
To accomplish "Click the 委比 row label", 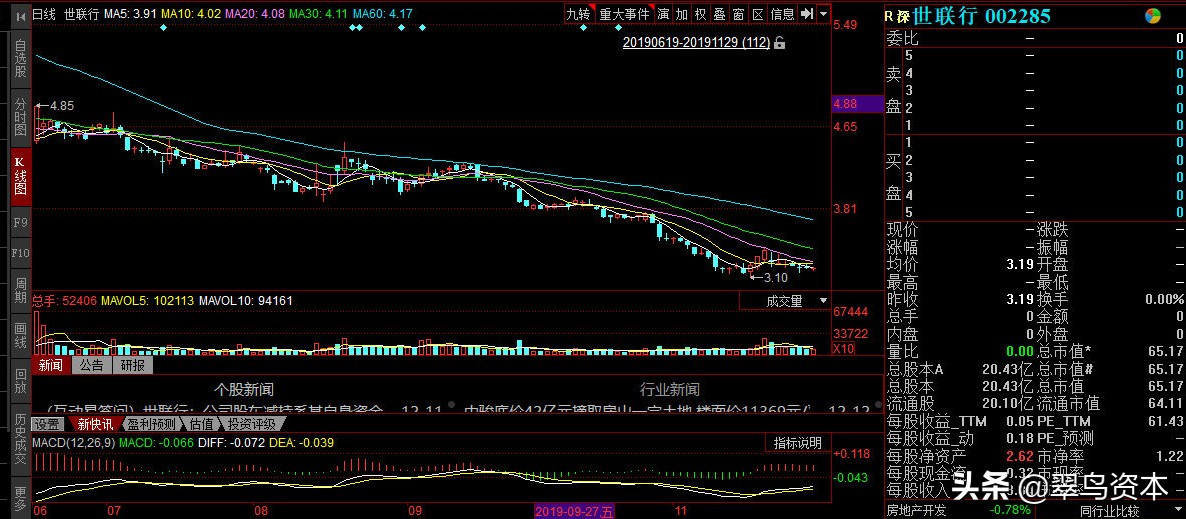I will click(902, 39).
